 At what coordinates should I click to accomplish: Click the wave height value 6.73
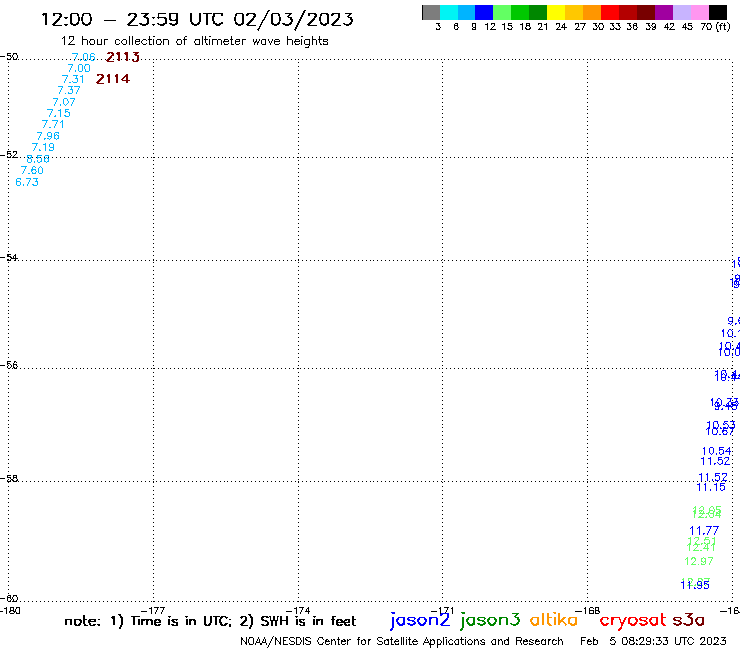pyautogui.click(x=27, y=182)
